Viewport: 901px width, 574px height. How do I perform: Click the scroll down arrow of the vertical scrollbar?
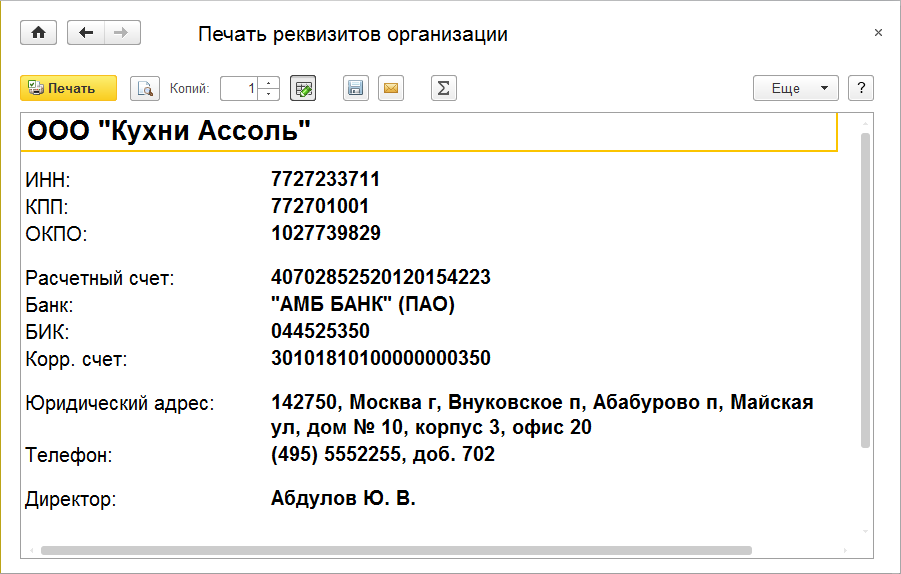click(x=865, y=532)
